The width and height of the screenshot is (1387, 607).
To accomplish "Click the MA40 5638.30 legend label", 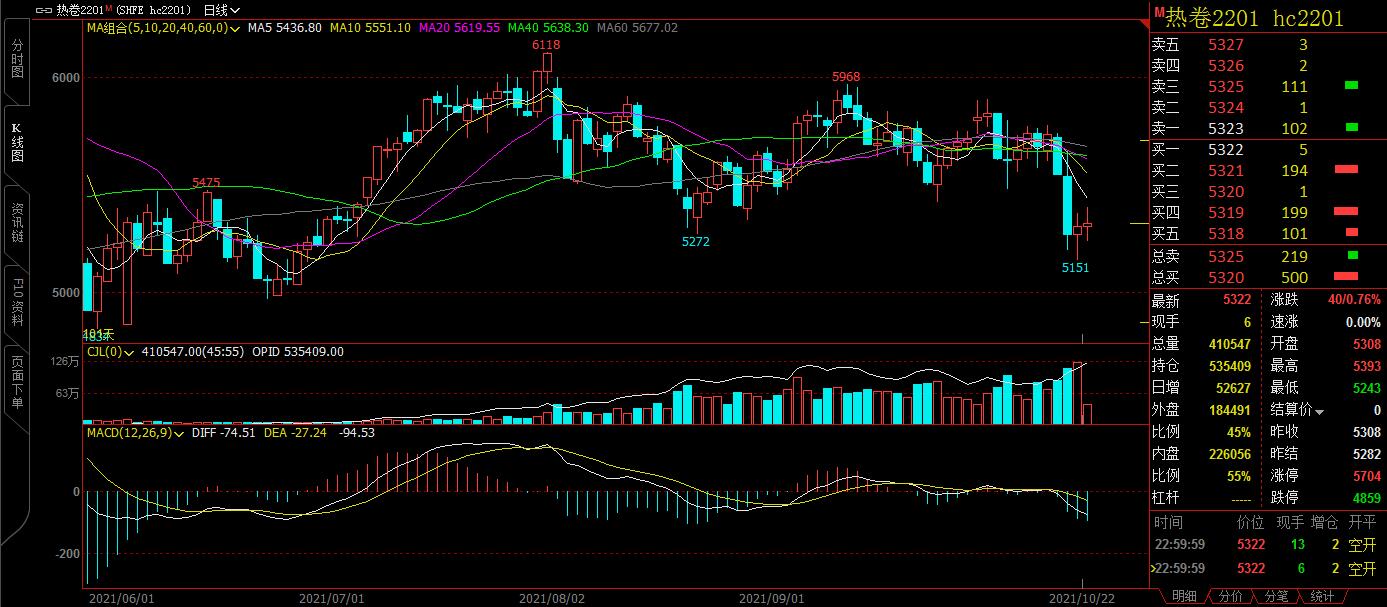I will point(548,28).
